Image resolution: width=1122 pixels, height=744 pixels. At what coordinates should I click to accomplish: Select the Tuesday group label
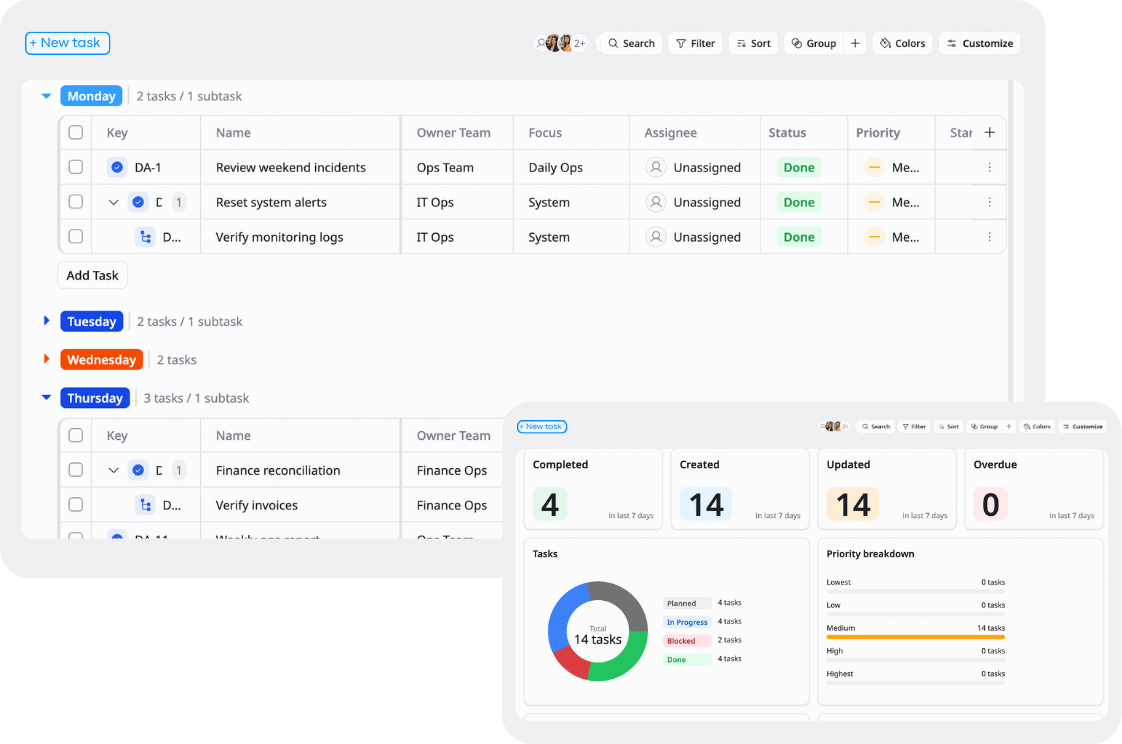(x=92, y=321)
